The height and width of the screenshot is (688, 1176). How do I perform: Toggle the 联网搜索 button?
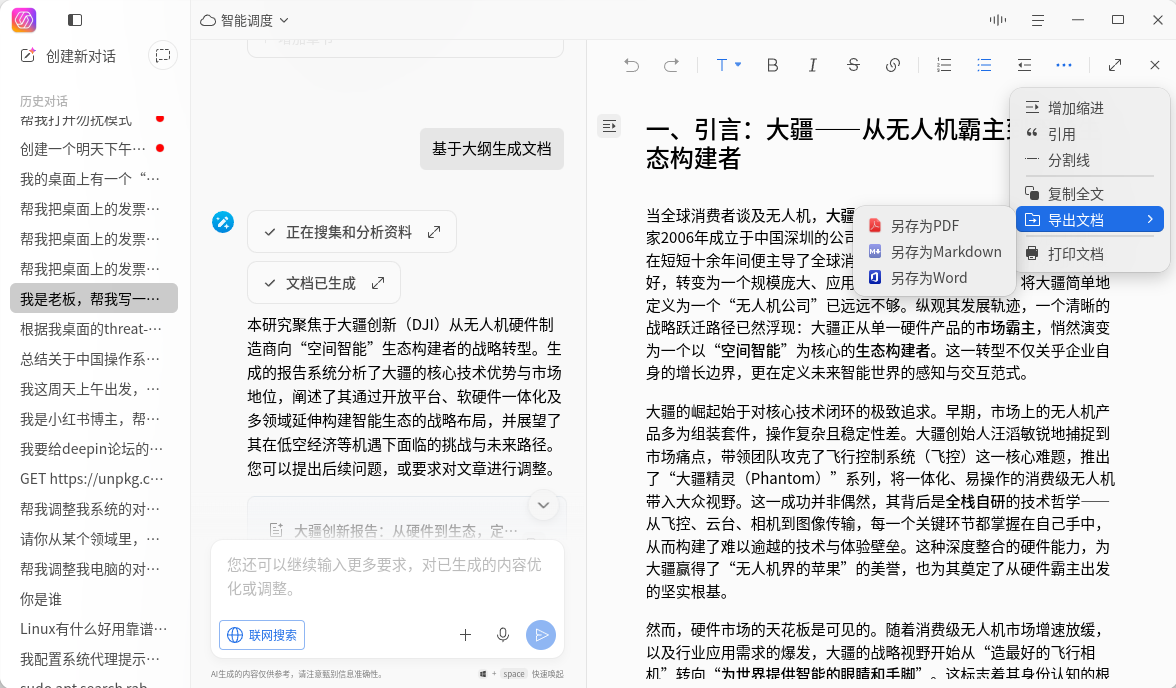[262, 635]
